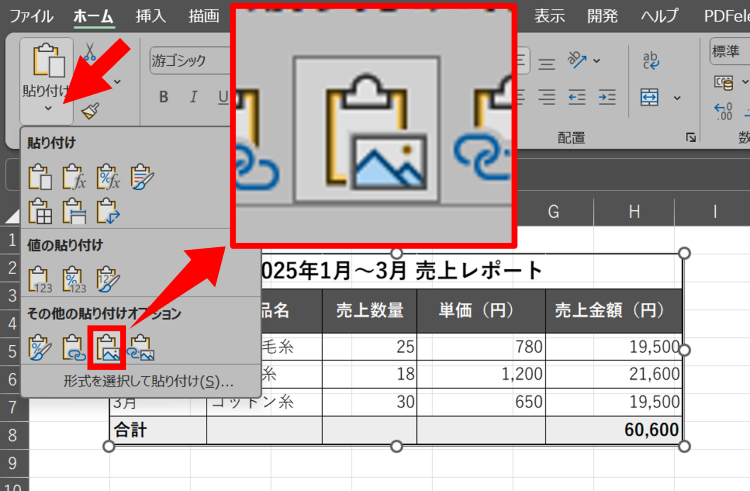The height and width of the screenshot is (491, 750).
Task: Click the Accounting Number Format icon
Action: point(724,83)
